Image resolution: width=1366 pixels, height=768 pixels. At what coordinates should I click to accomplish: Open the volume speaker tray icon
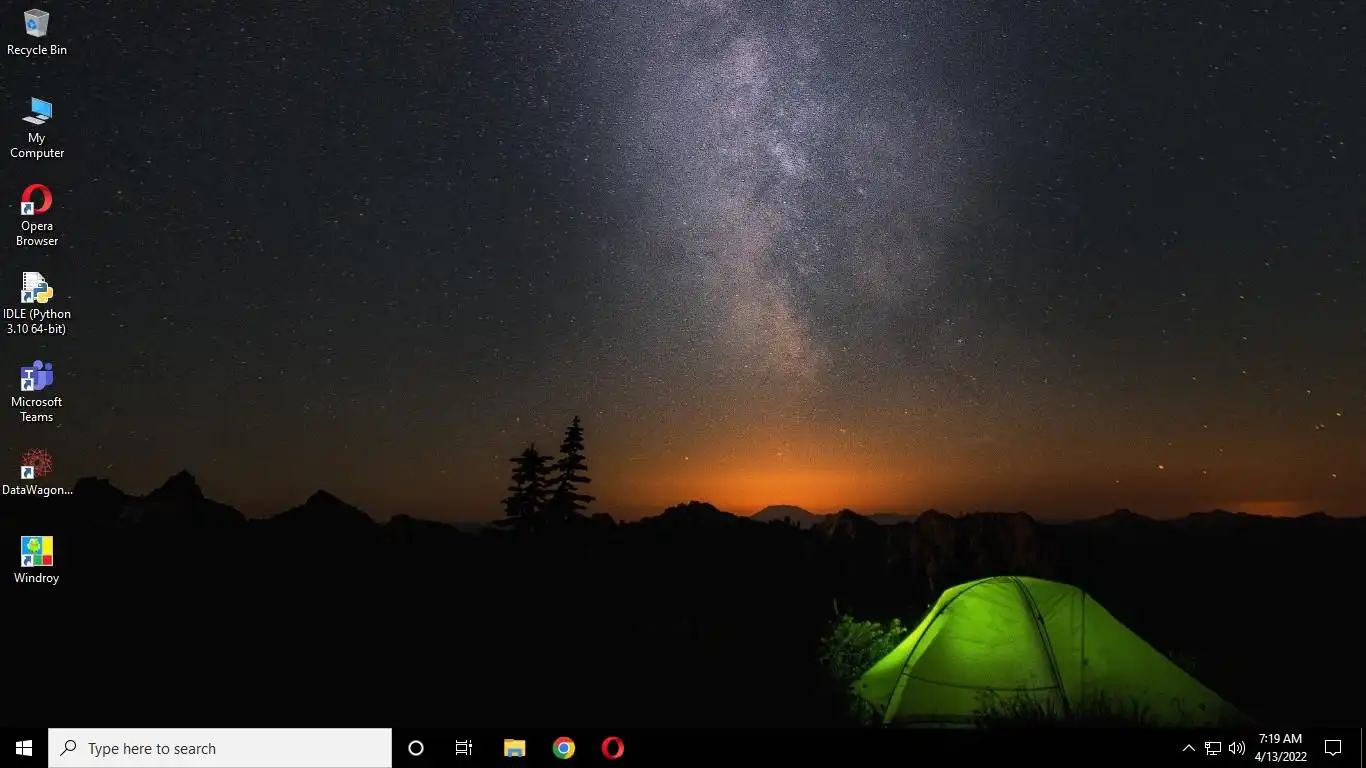click(x=1237, y=748)
